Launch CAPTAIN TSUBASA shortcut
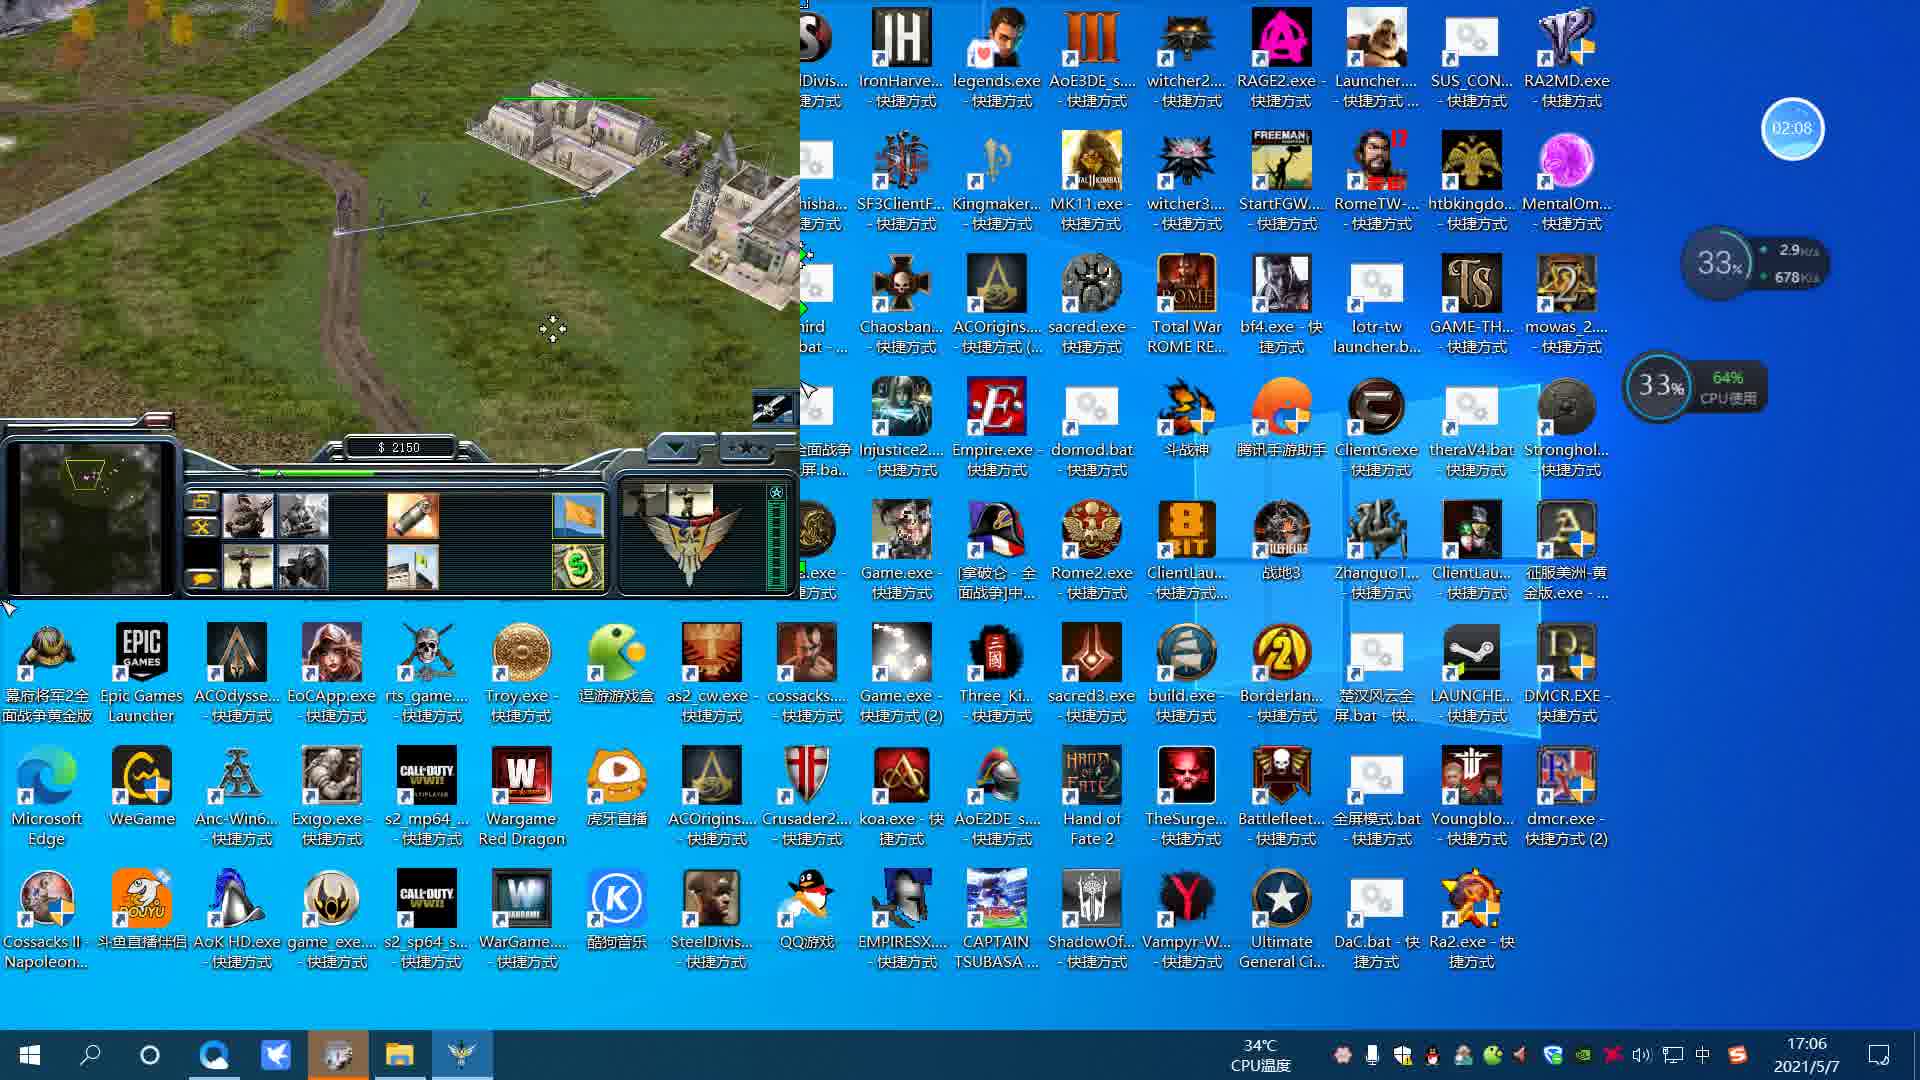This screenshot has width=1920, height=1080. pyautogui.click(x=996, y=919)
